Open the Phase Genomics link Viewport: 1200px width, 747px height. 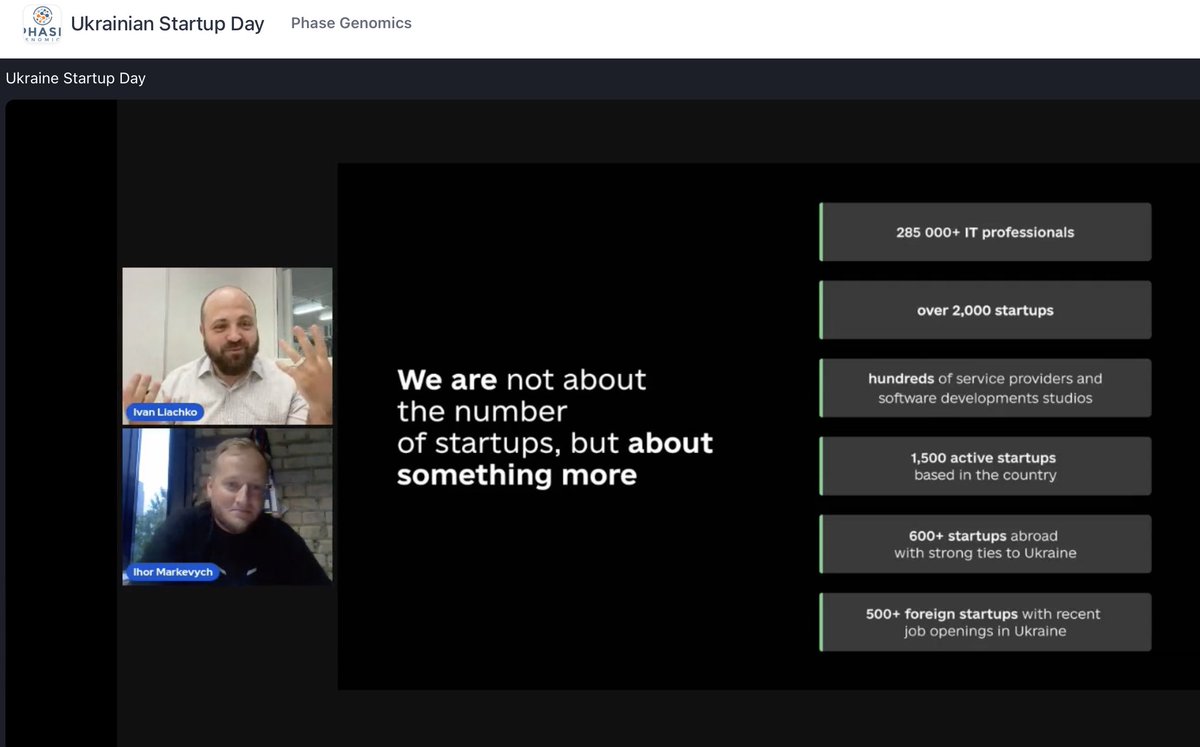click(x=351, y=23)
